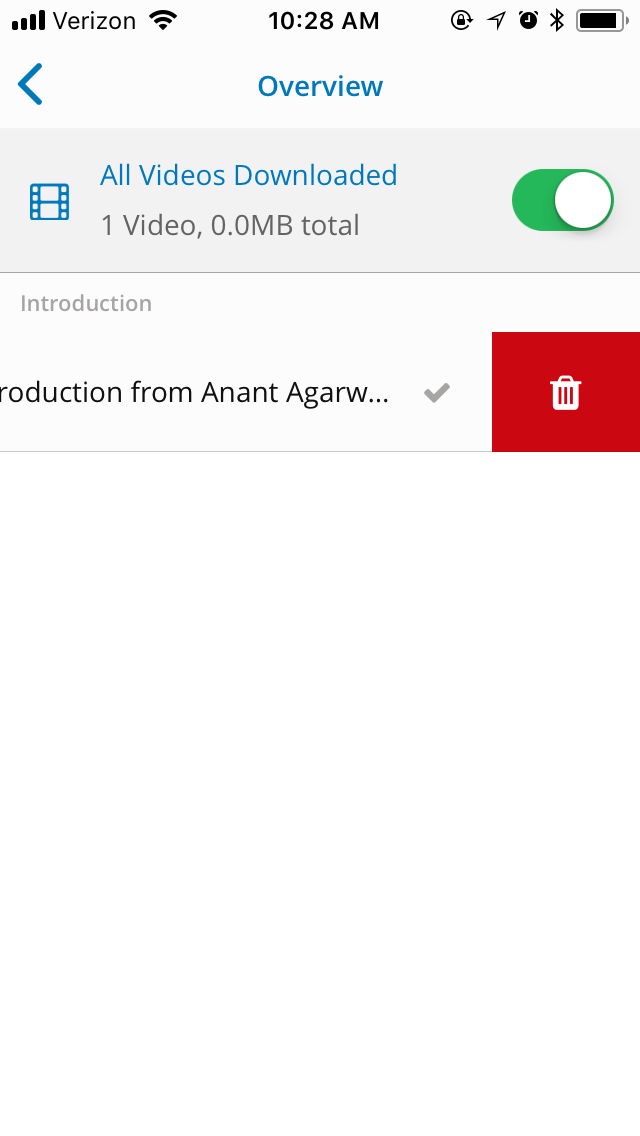Viewport: 640px width, 1136px height.
Task: Tap the back chevron arrow
Action: click(30, 85)
